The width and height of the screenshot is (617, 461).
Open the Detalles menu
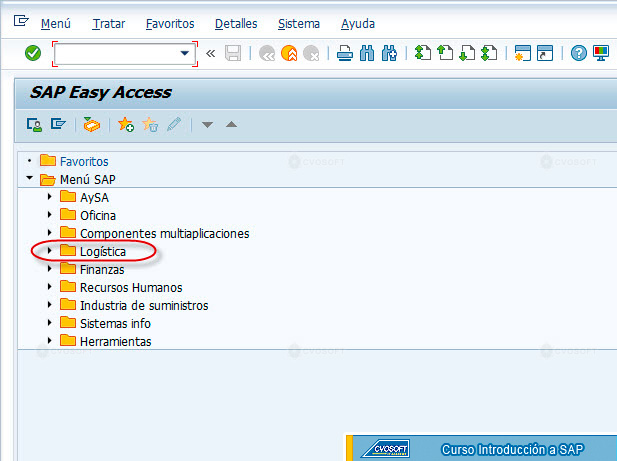pyautogui.click(x=236, y=24)
